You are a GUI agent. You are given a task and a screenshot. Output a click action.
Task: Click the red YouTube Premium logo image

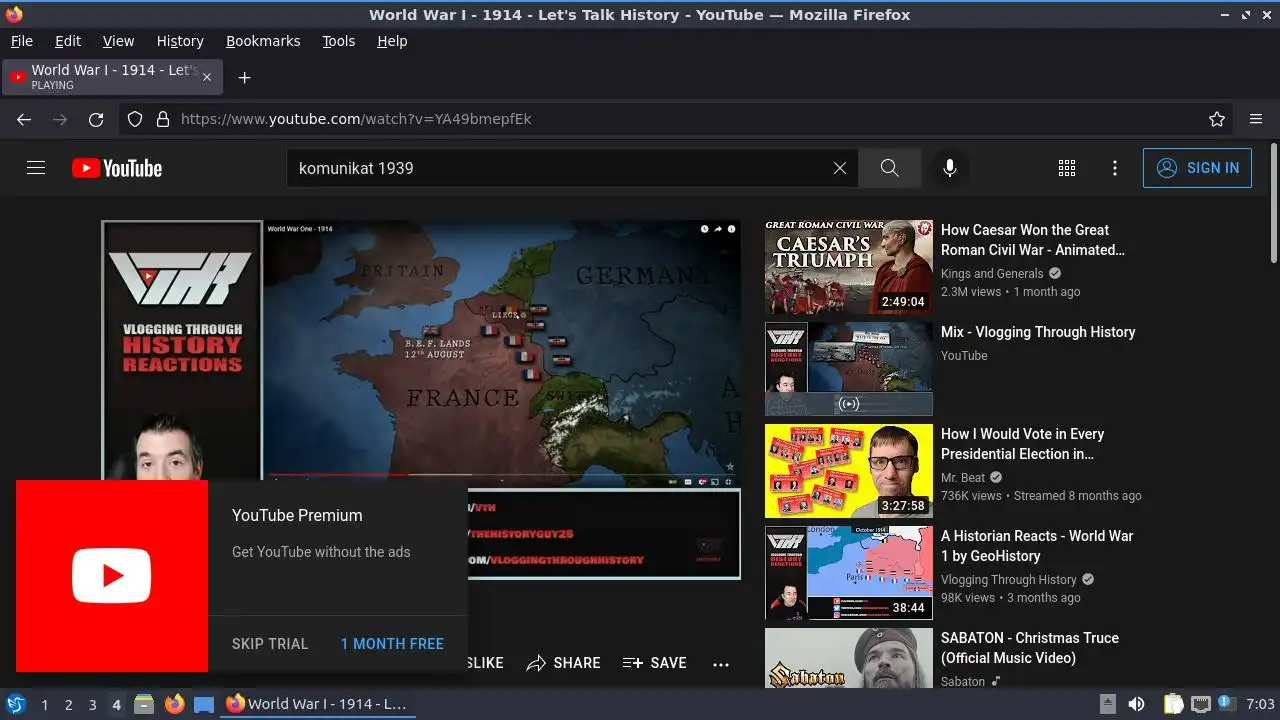[112, 576]
